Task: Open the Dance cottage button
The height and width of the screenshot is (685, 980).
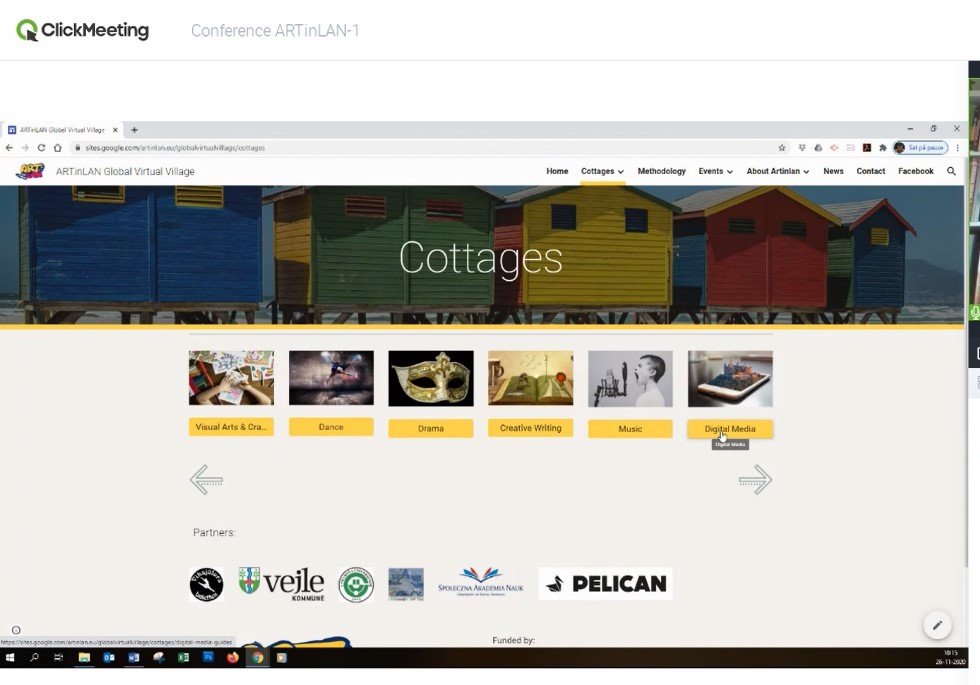Action: pyautogui.click(x=331, y=427)
